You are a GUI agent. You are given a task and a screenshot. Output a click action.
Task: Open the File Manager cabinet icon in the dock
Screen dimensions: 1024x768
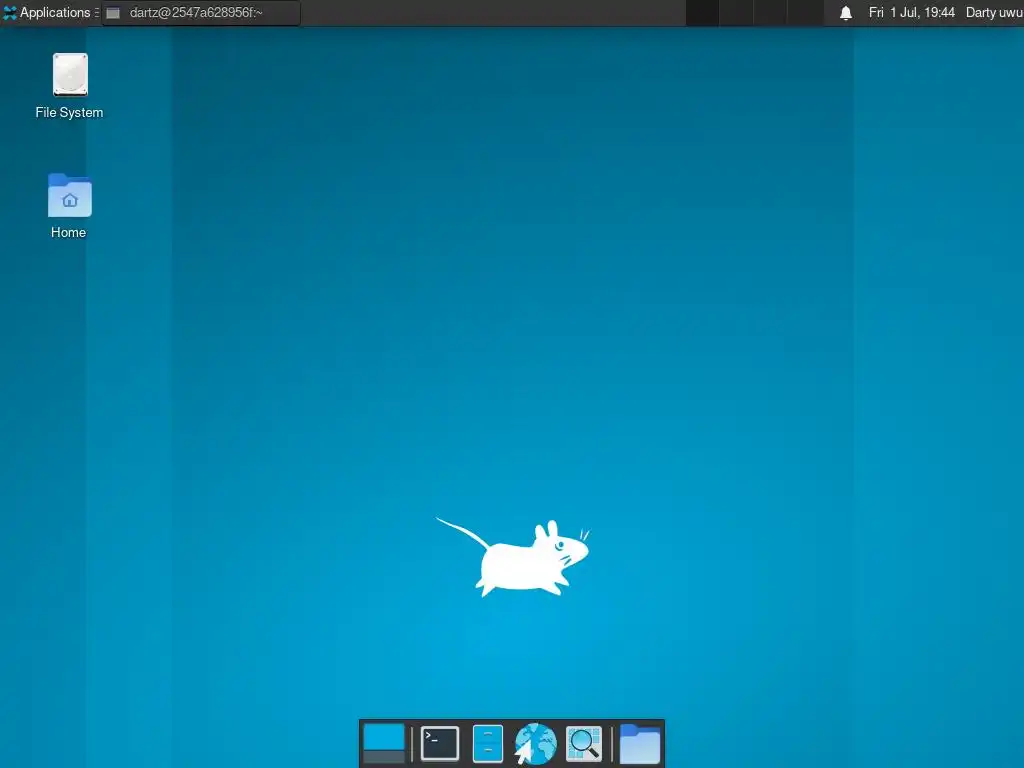pyautogui.click(x=487, y=743)
